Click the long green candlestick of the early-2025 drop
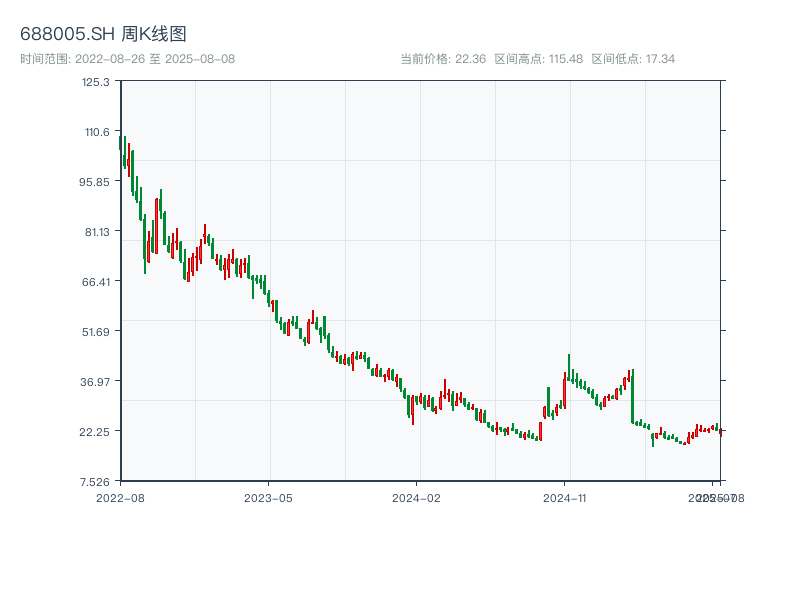Viewport: 800px width, 600px height. 633,397
